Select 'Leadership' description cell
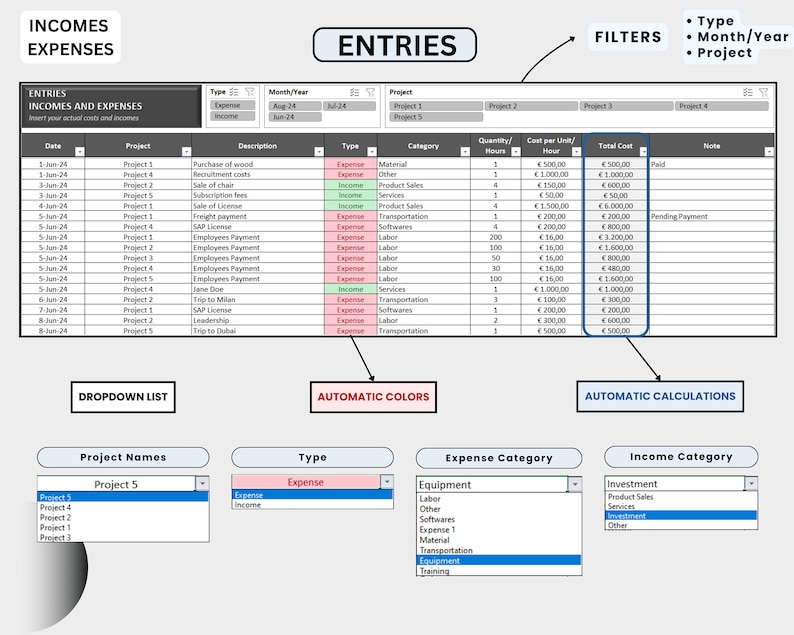The image size is (794, 635). [x=258, y=320]
